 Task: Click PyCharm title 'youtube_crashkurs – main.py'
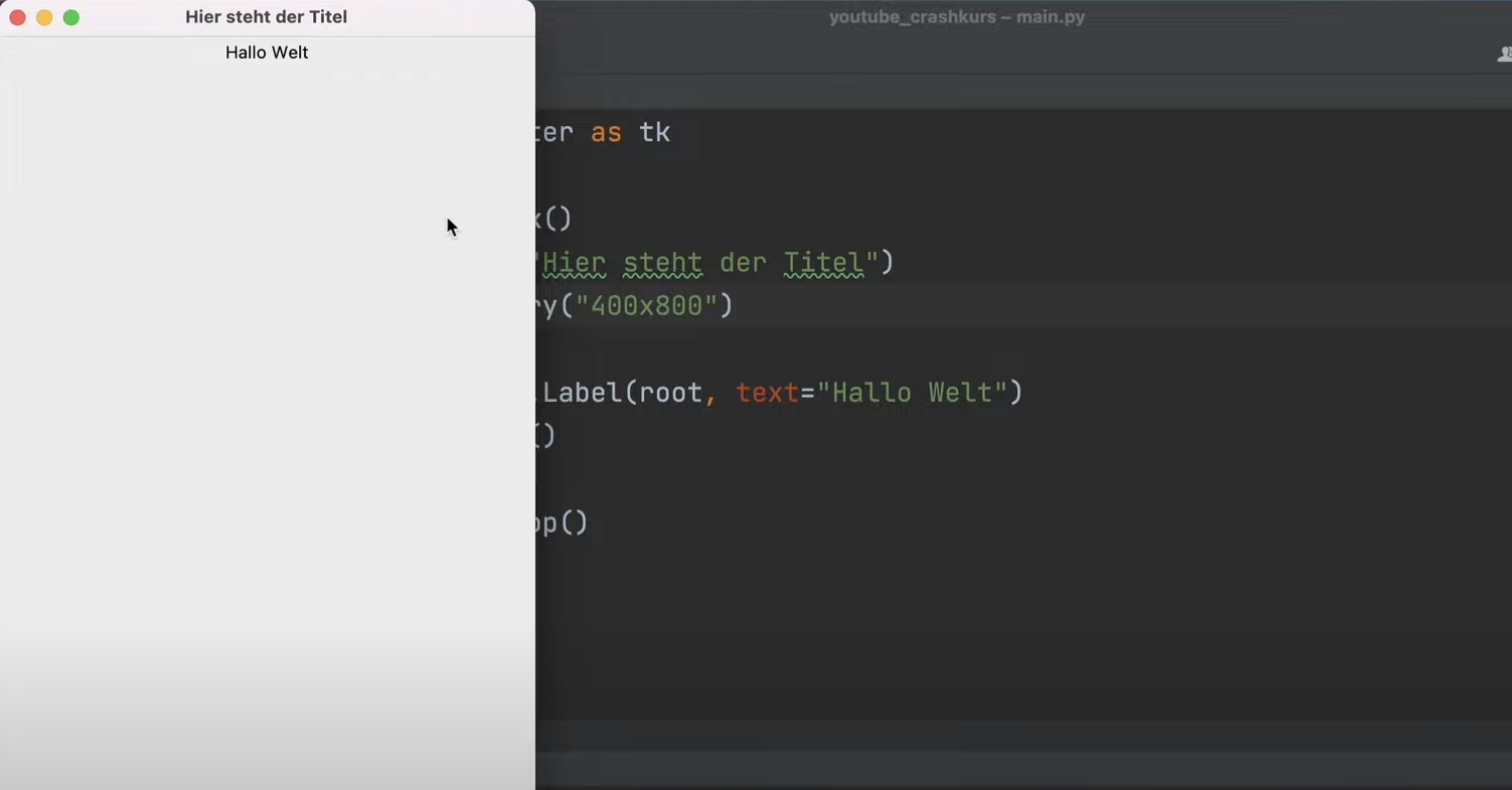tap(957, 17)
